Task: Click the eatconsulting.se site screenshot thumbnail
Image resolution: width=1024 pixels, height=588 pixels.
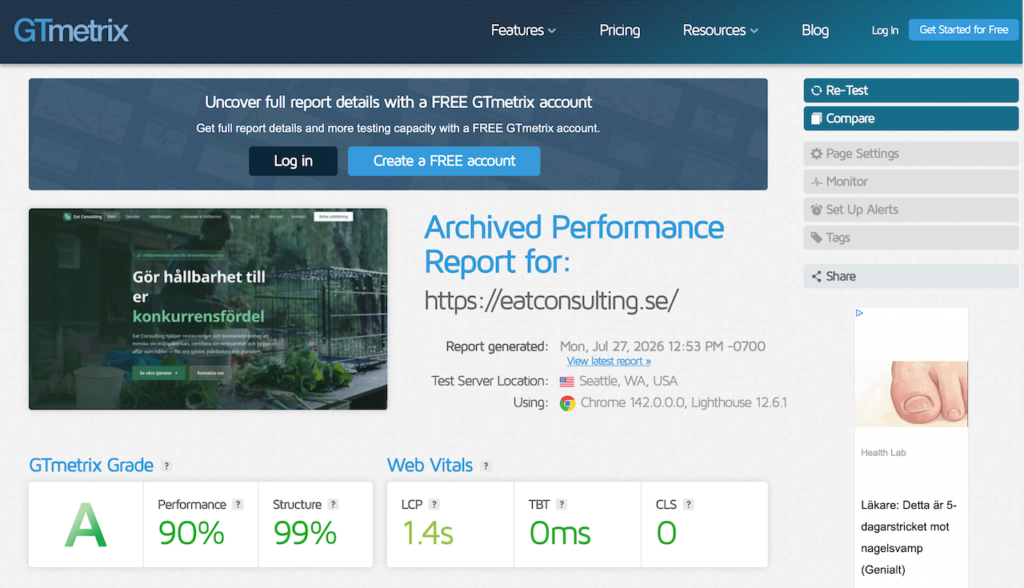Action: [x=208, y=309]
